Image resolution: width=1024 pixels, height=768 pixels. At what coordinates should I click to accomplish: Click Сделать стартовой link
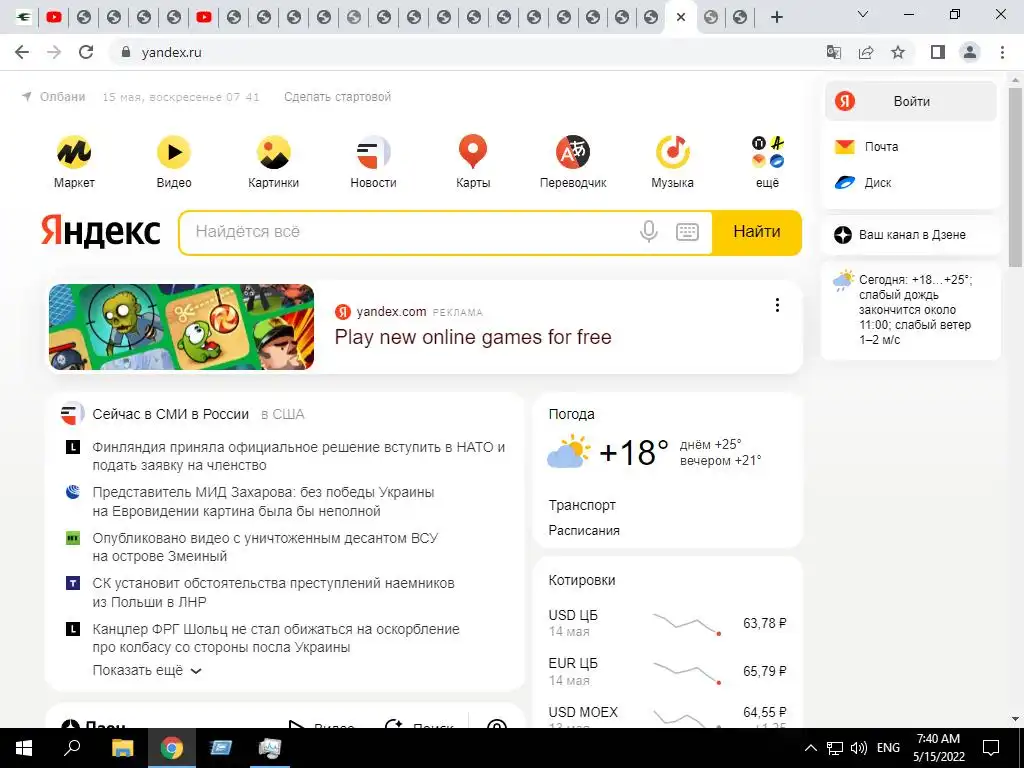coord(337,97)
